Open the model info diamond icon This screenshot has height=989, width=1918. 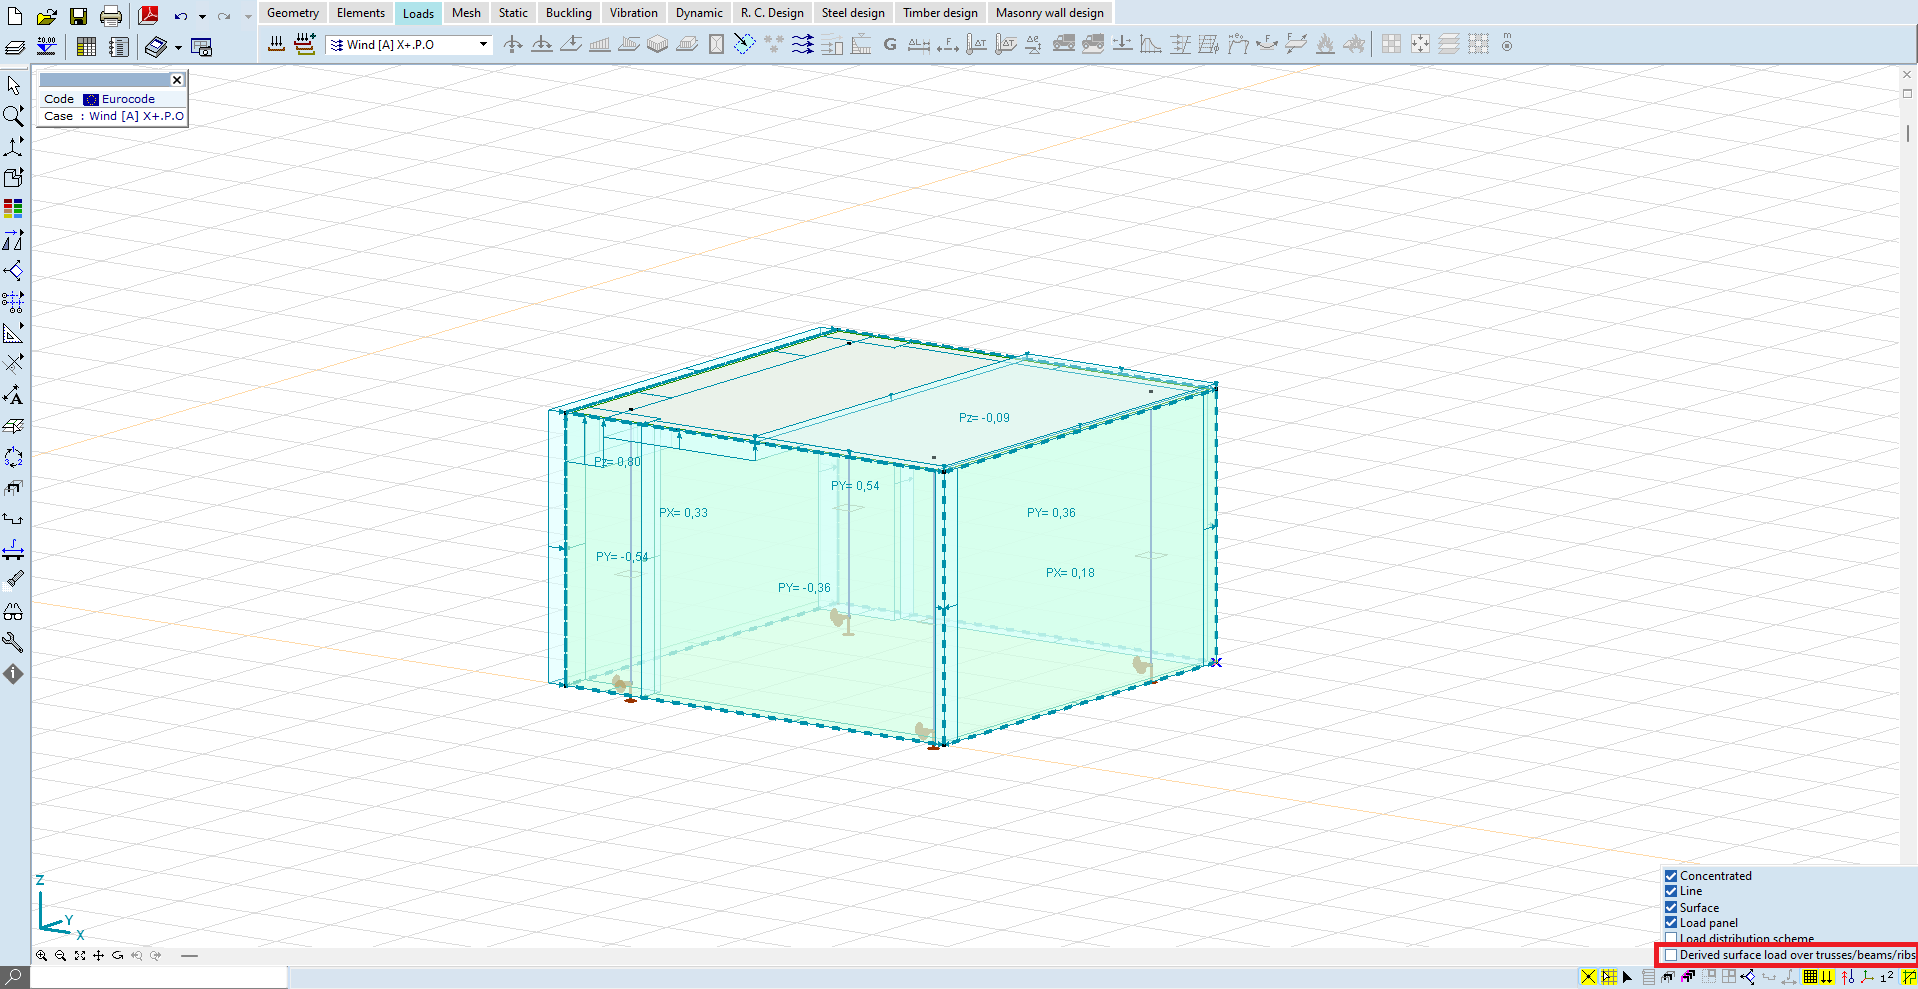coord(14,674)
